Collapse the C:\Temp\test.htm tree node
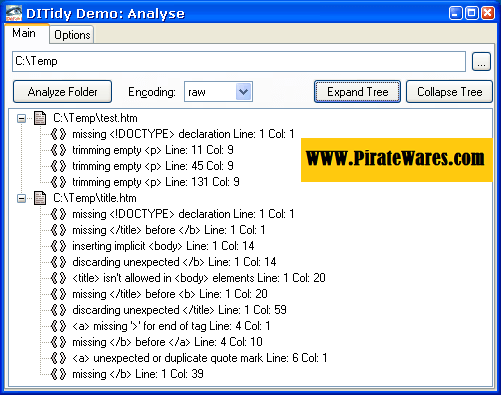This screenshot has height=395, width=501. tap(21, 118)
